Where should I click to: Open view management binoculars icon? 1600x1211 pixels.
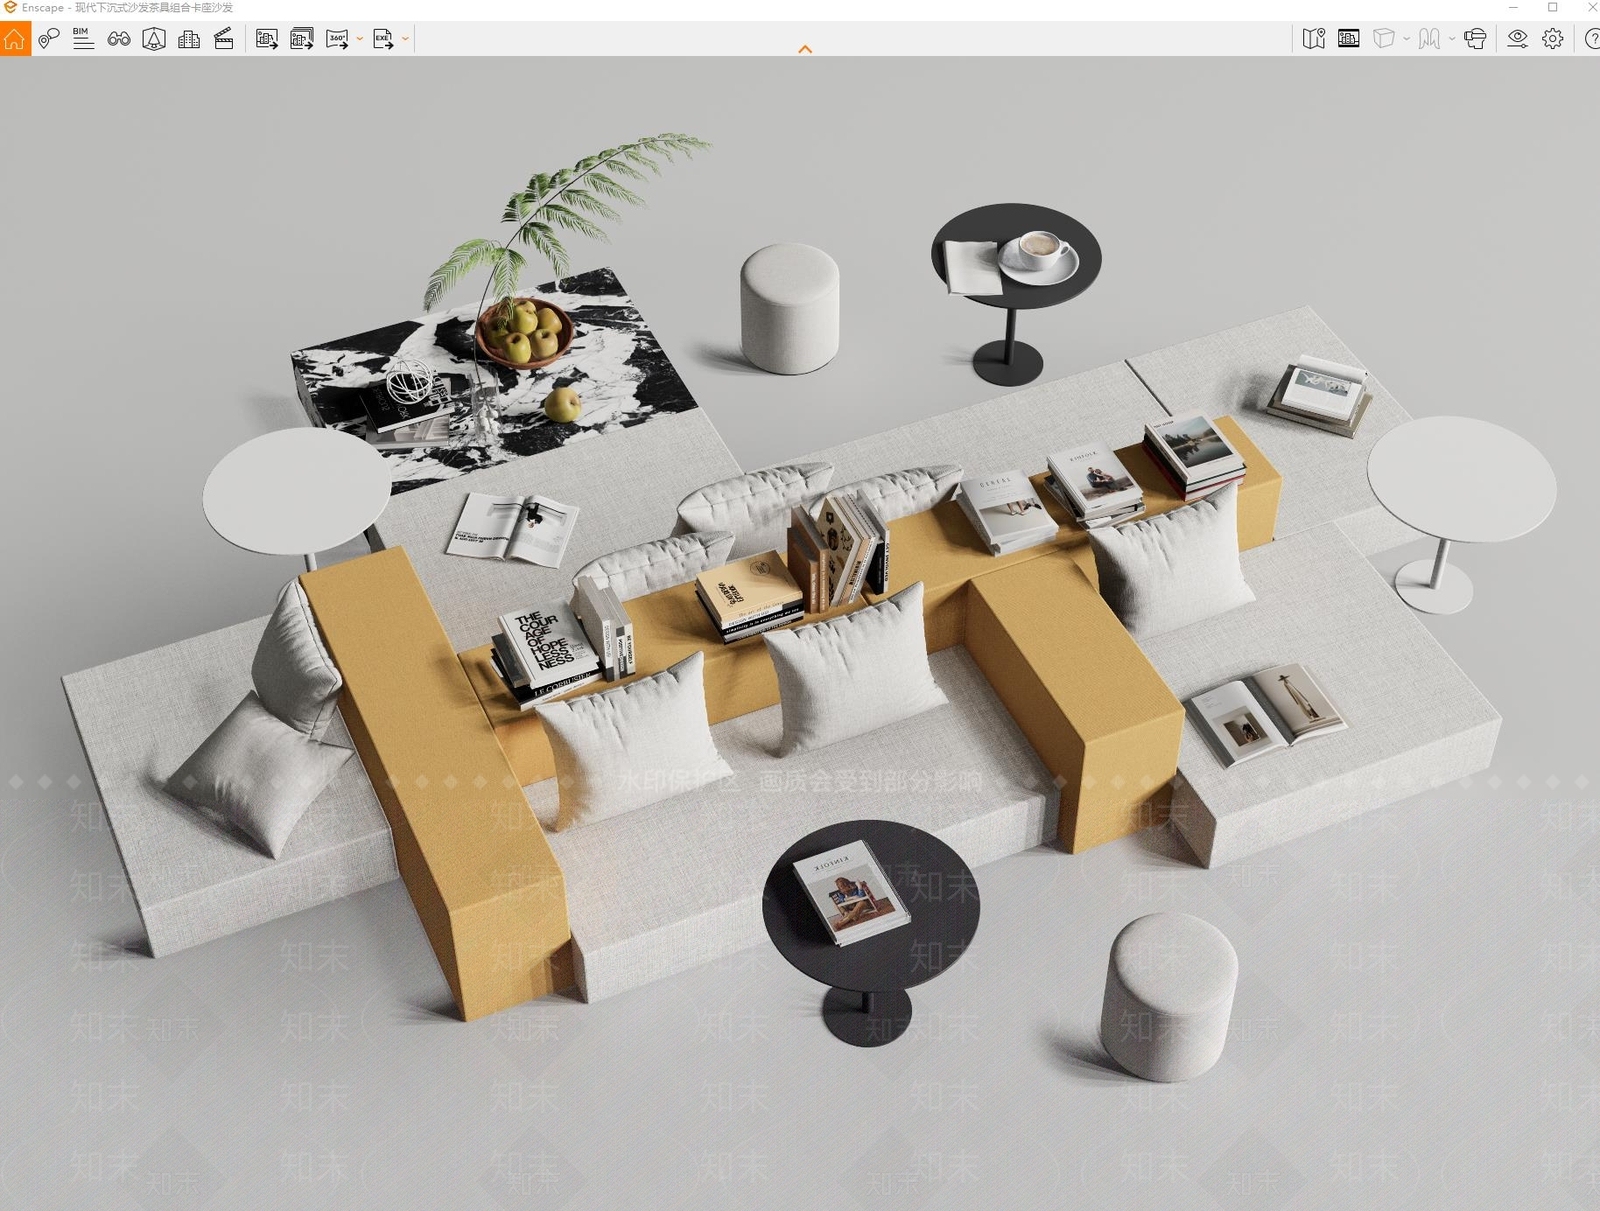[x=119, y=39]
